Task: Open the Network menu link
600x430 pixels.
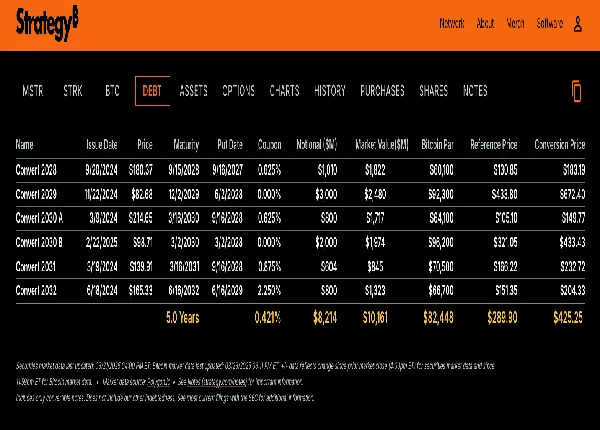Action: (452, 24)
